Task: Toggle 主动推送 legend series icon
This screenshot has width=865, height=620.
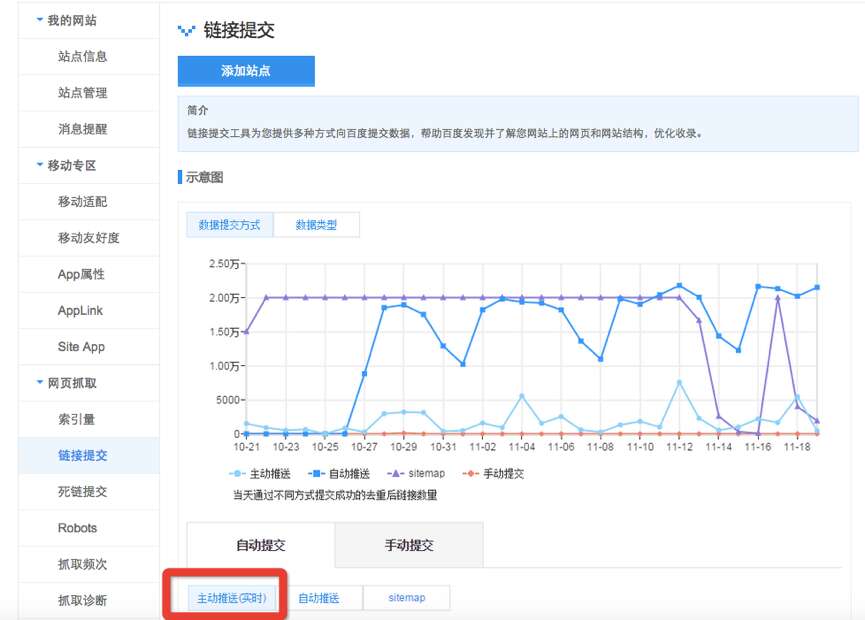Action: (x=238, y=474)
